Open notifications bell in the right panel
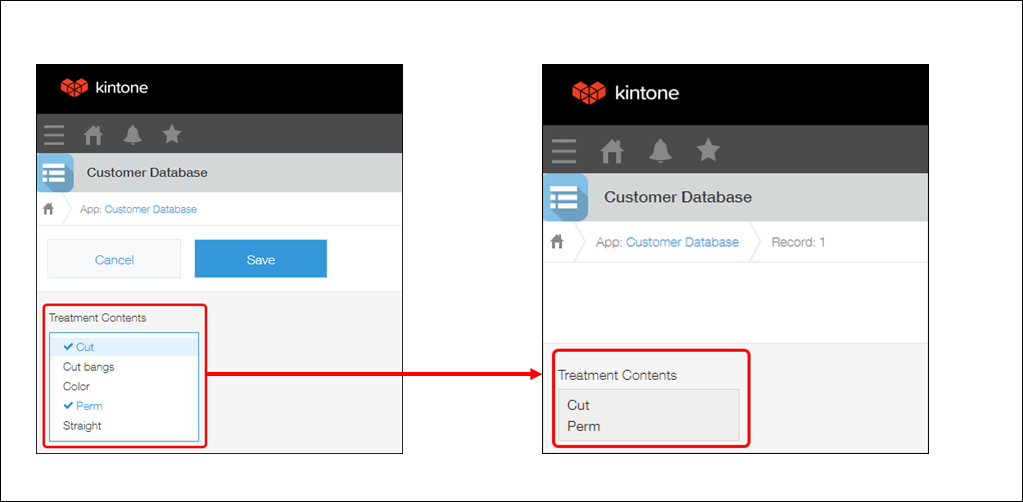 click(659, 151)
